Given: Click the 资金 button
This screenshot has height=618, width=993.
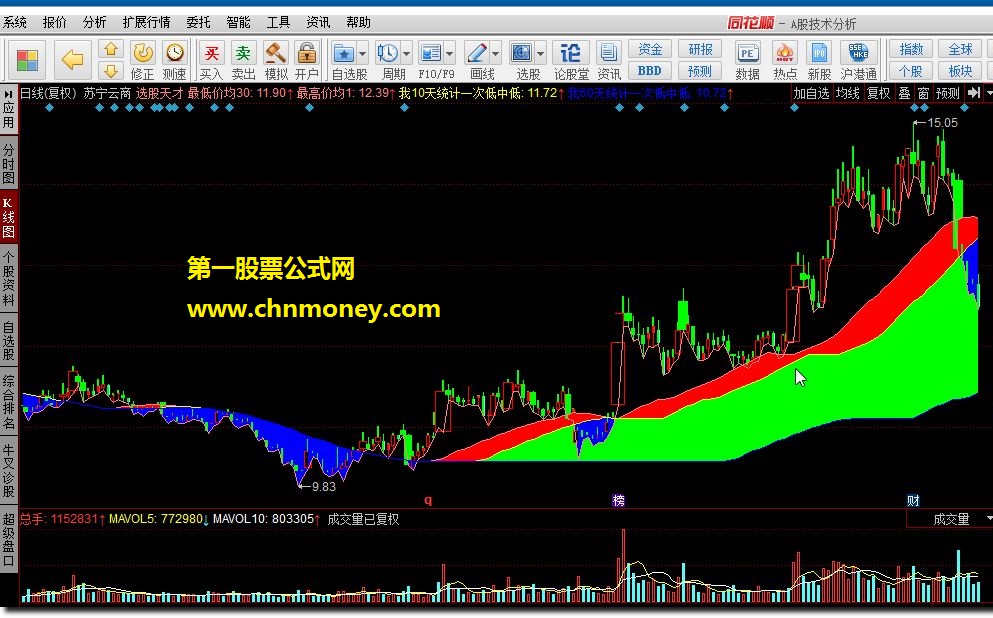Looking at the screenshot, I should (650, 49).
